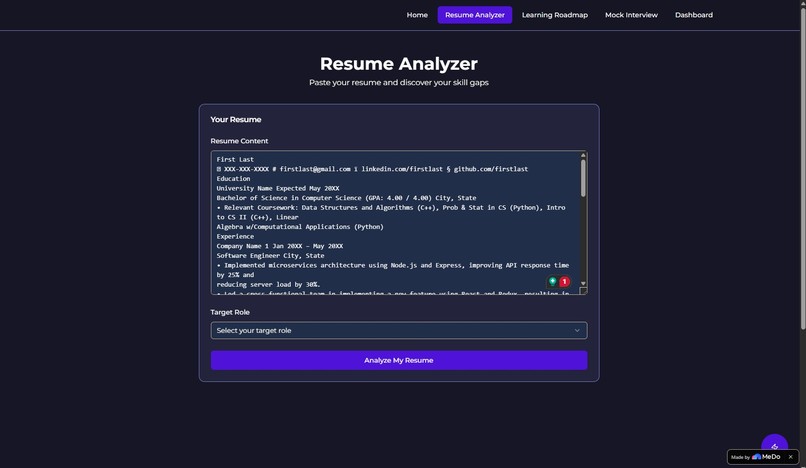
Task: Click the 'Experience' line in resume text
Action: [x=235, y=237]
